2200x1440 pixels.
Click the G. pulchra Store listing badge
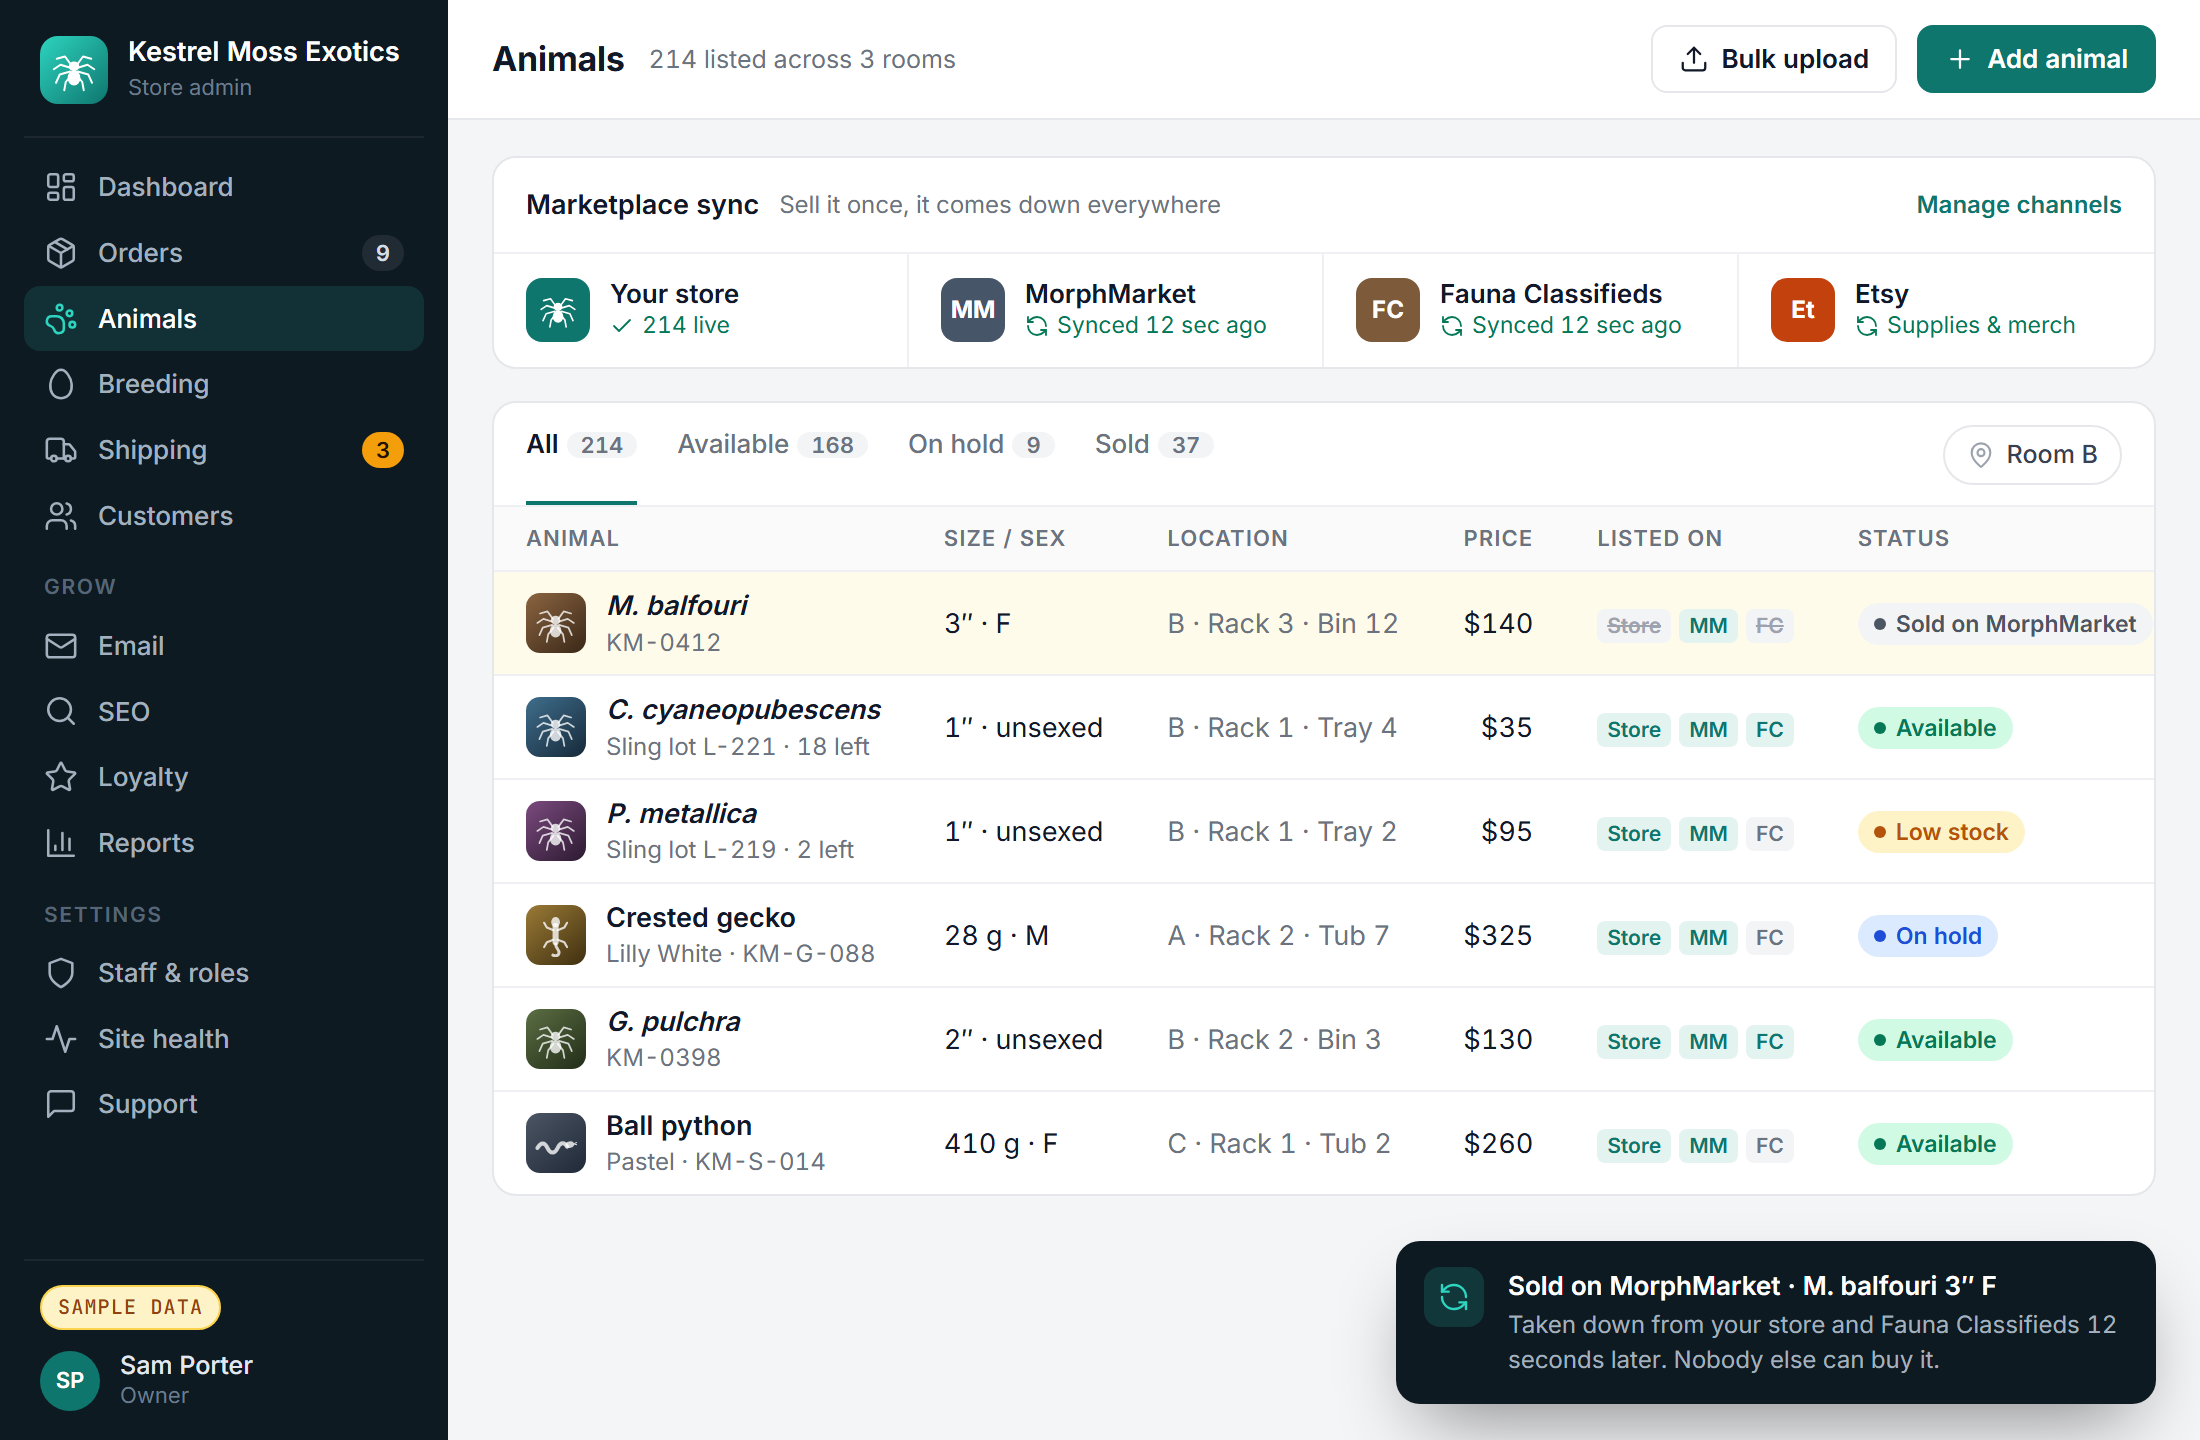tap(1633, 1042)
